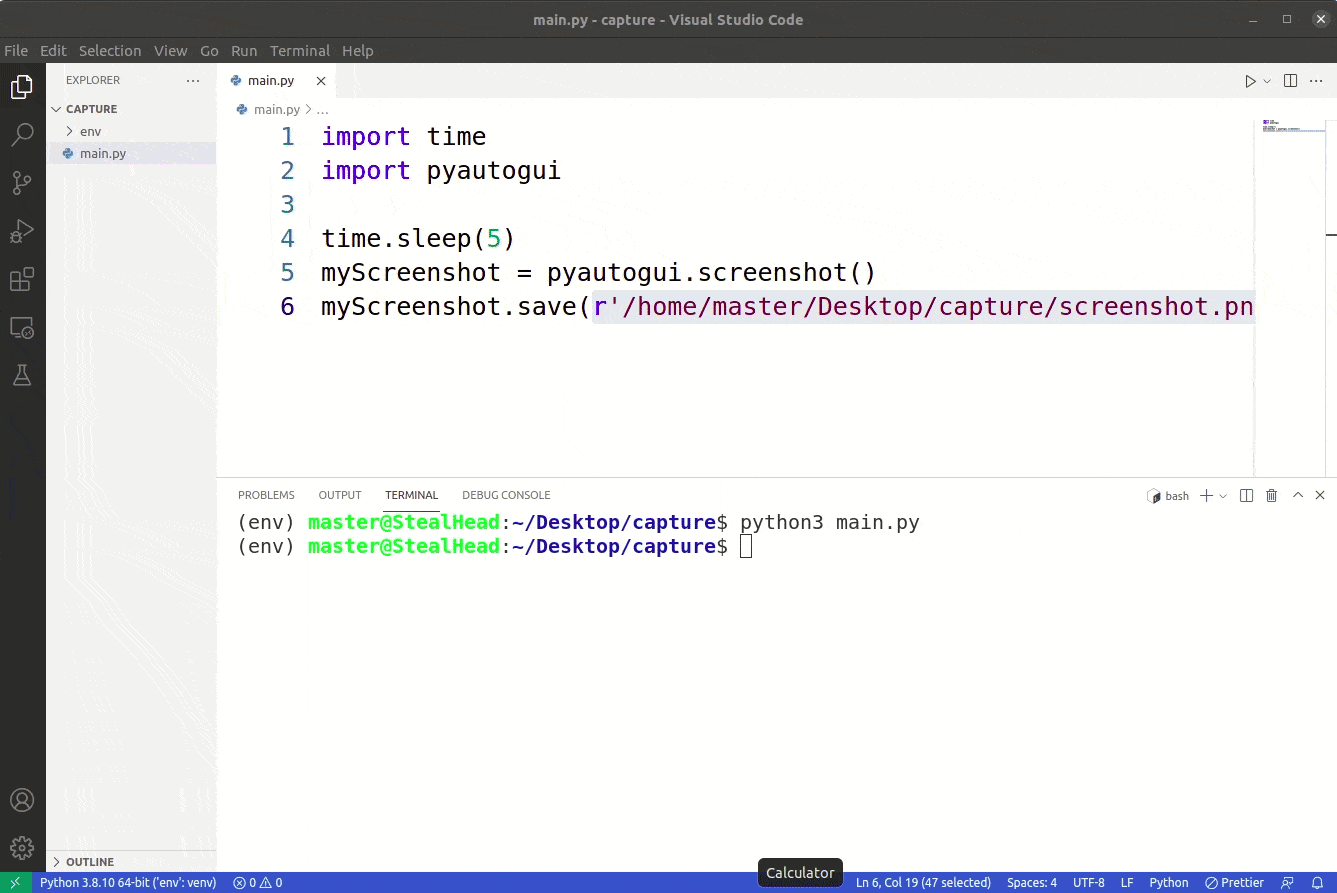1337x893 pixels.
Task: Toggle the notifications bell
Action: point(1320,882)
